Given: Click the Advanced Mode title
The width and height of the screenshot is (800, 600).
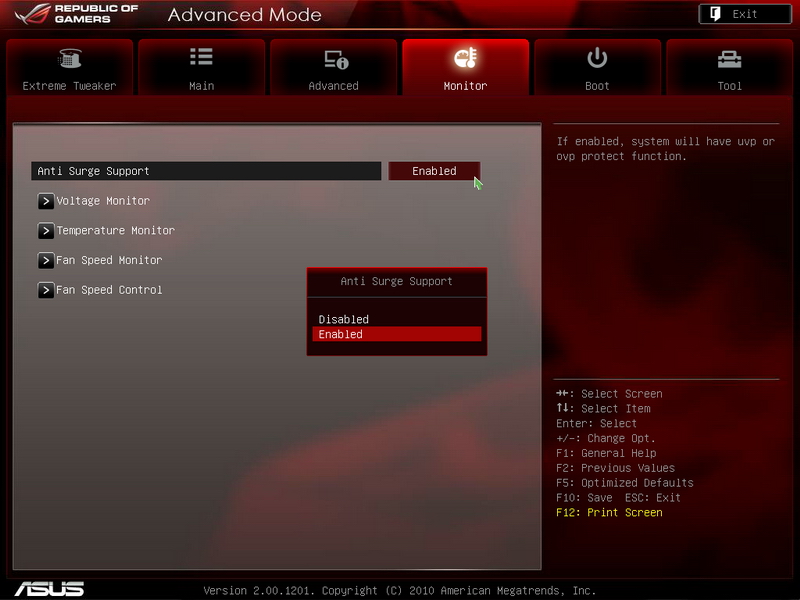Looking at the screenshot, I should pos(244,15).
